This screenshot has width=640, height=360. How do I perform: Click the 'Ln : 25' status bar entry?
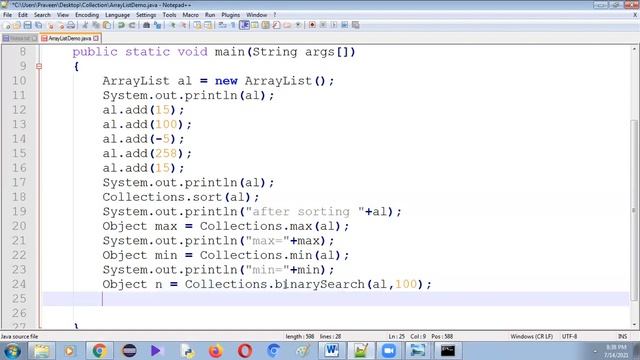coord(396,336)
